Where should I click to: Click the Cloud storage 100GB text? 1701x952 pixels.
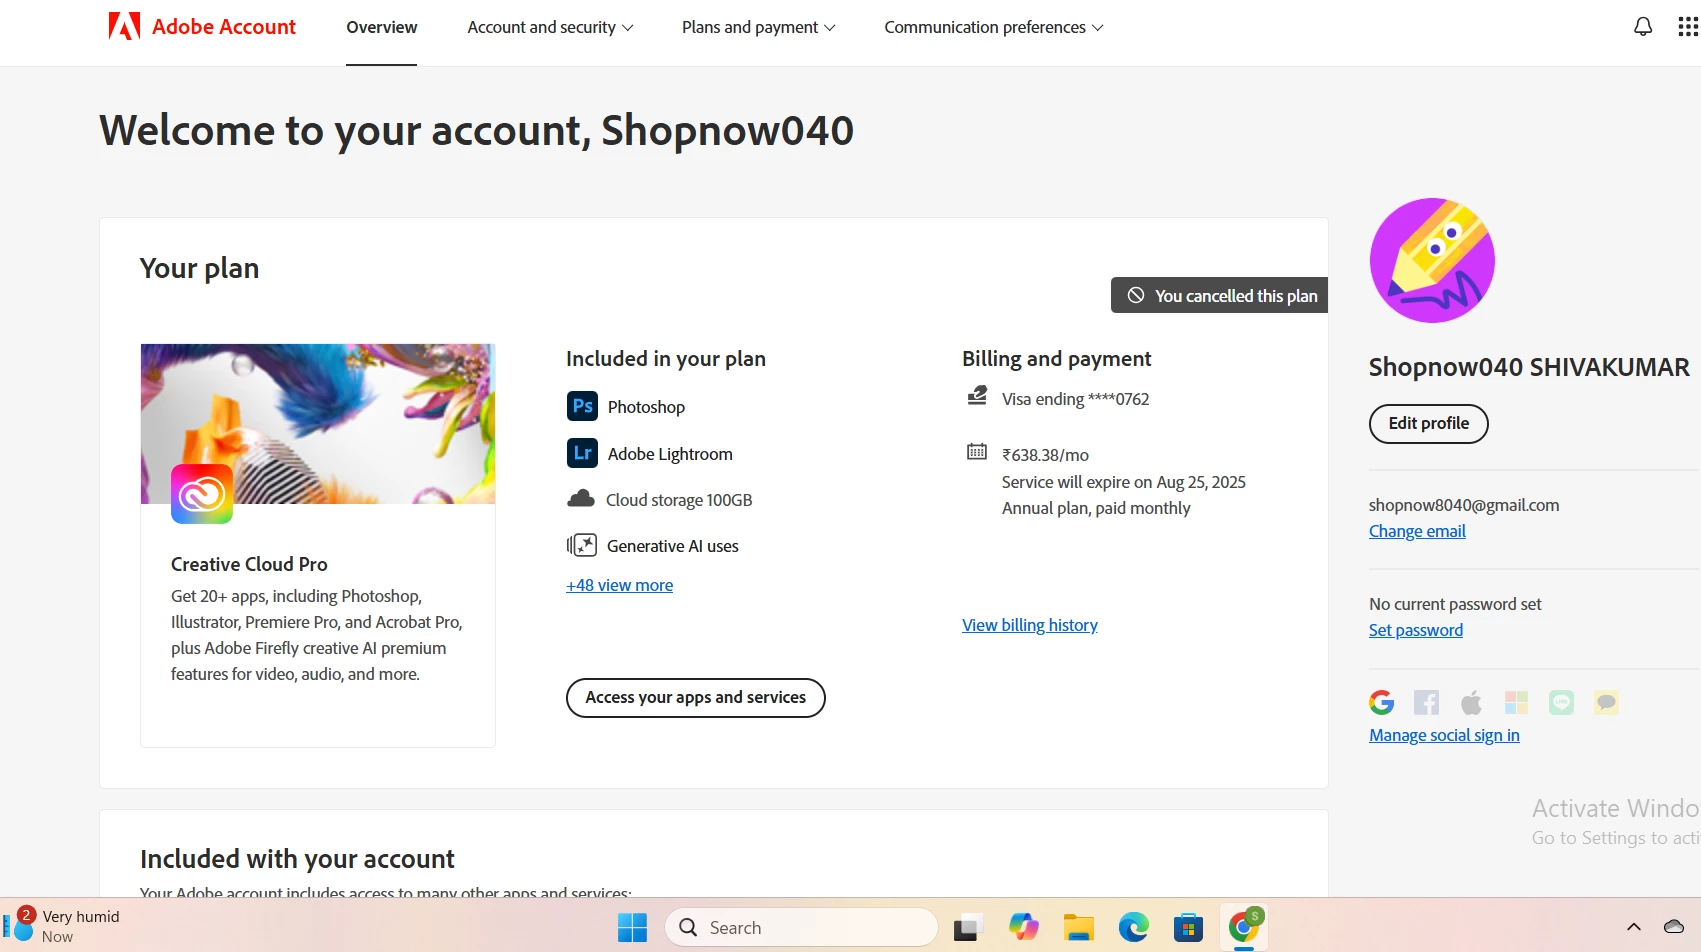679,500
